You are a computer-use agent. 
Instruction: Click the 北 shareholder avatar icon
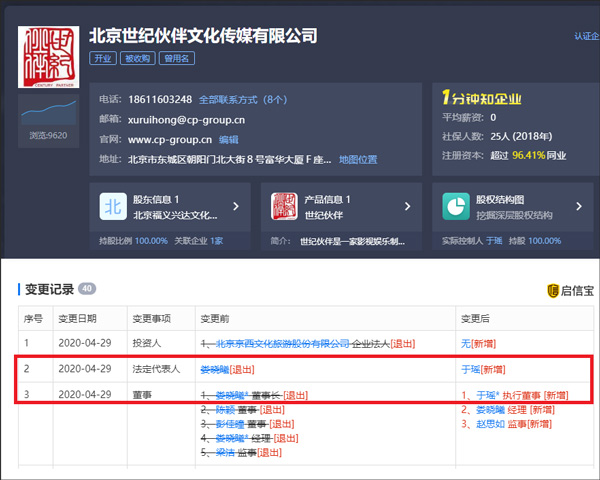click(x=113, y=206)
